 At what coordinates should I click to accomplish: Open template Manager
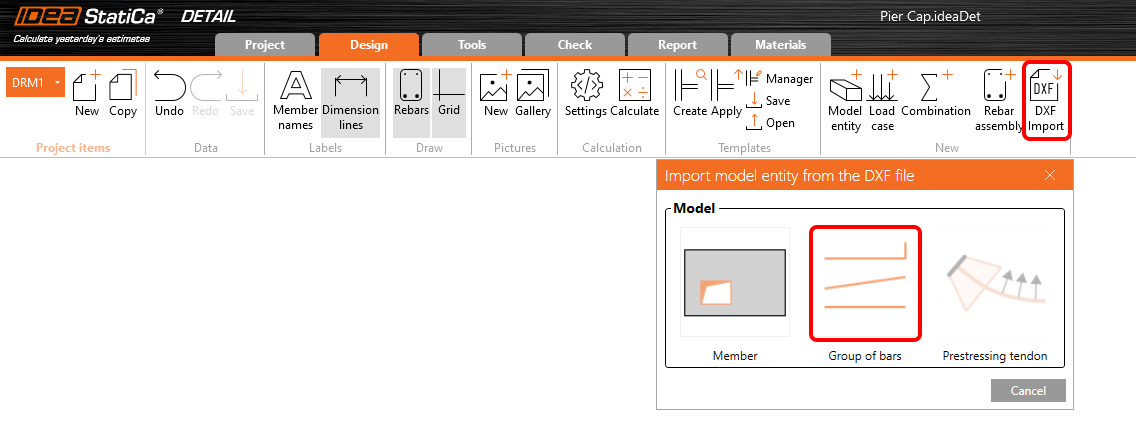[x=780, y=79]
